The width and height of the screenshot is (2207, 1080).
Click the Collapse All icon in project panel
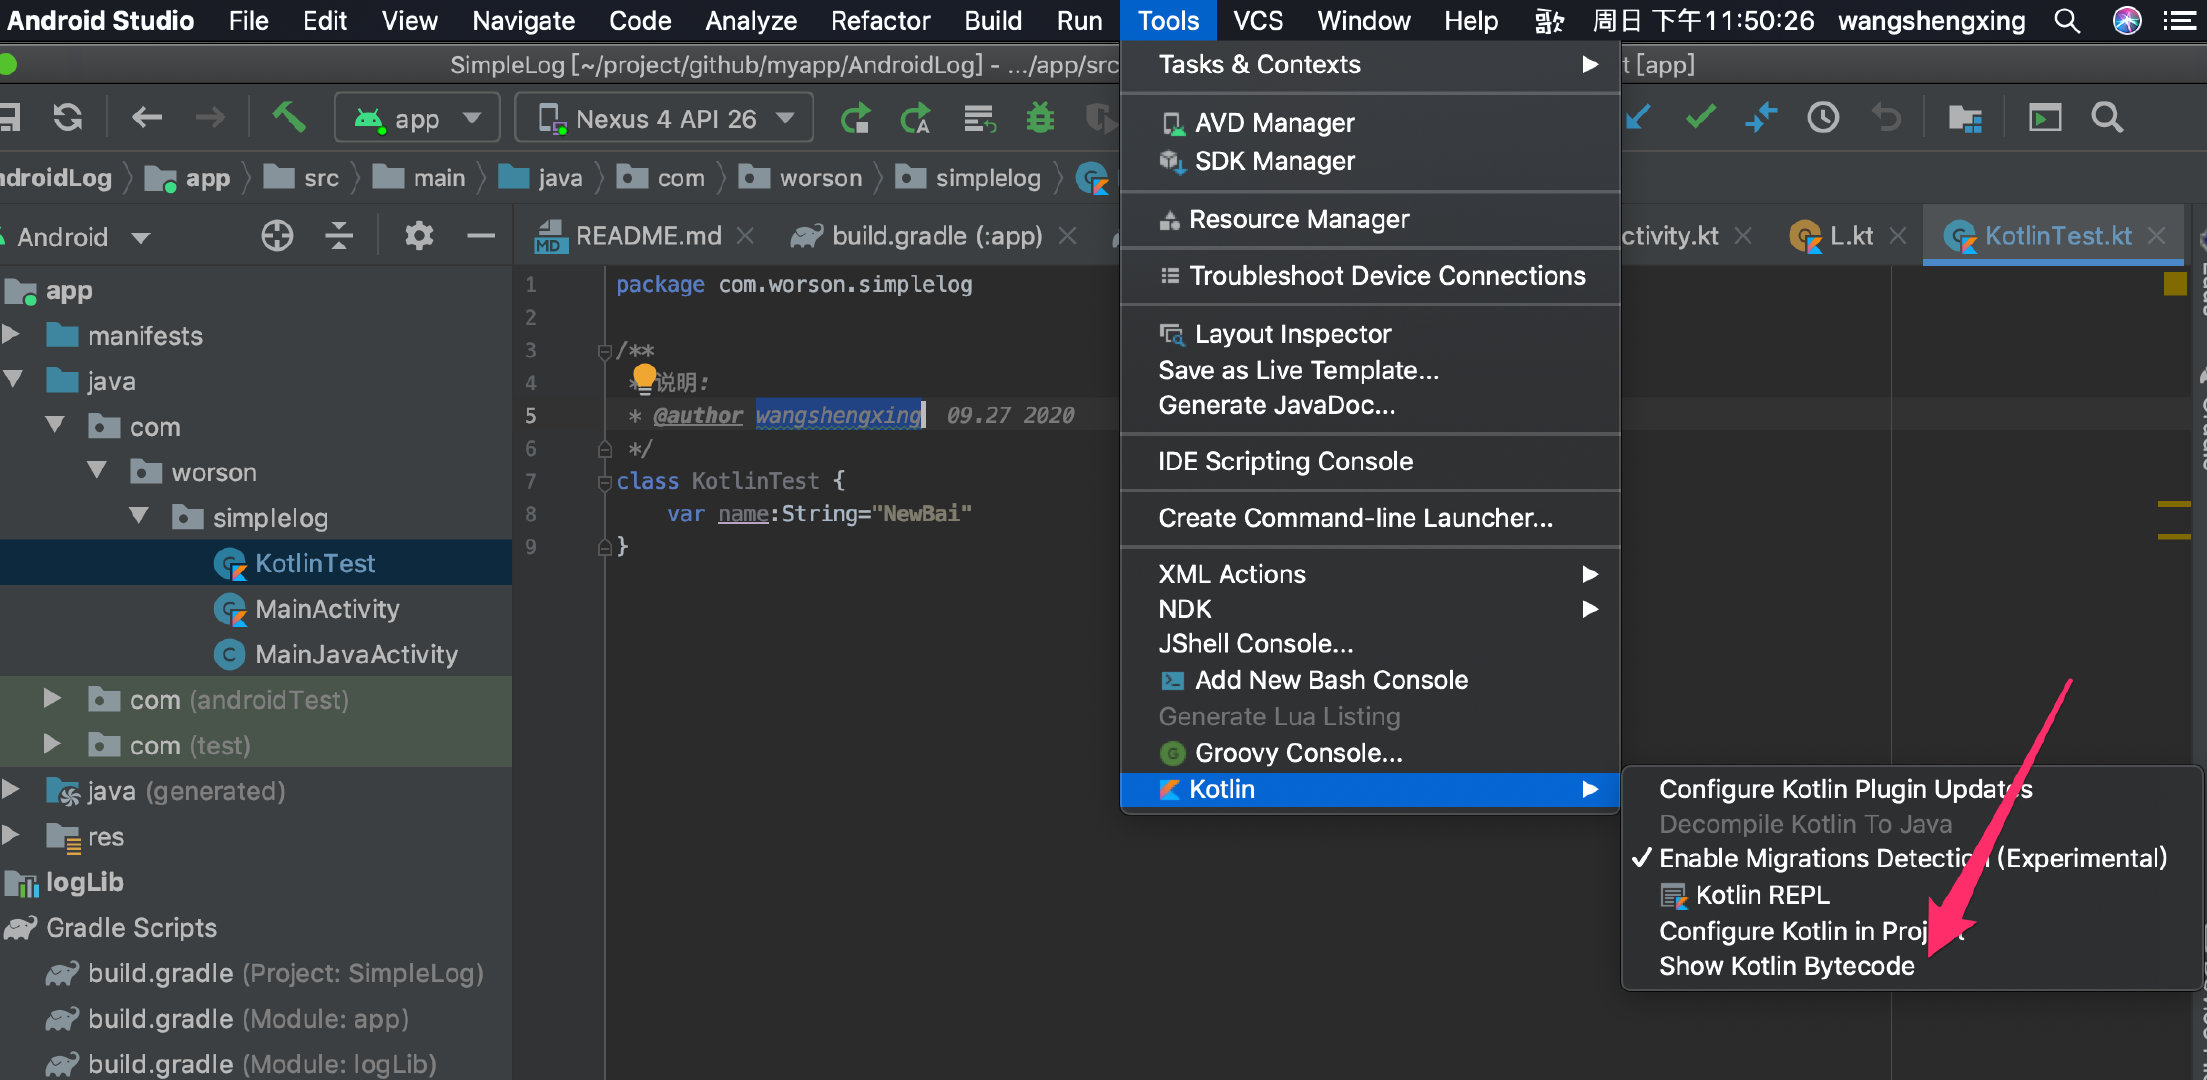[x=339, y=236]
